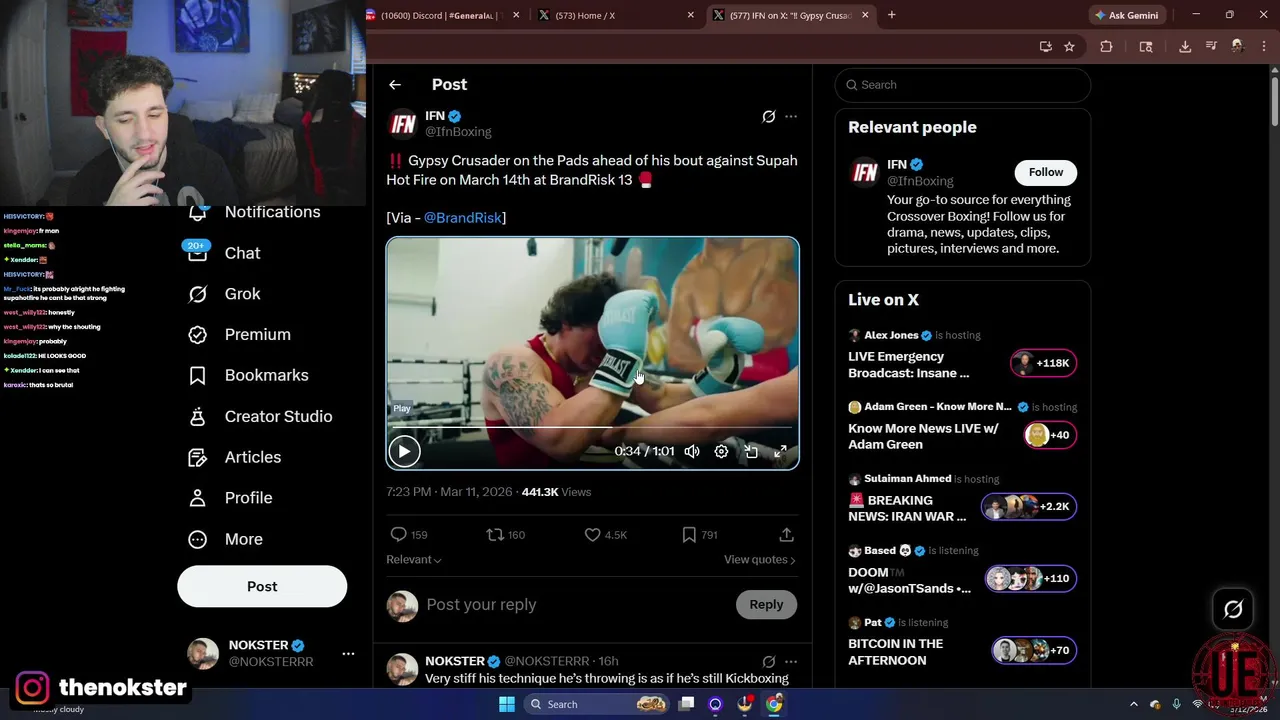
Task: Open Bookmarks in sidebar
Action: pos(248,376)
